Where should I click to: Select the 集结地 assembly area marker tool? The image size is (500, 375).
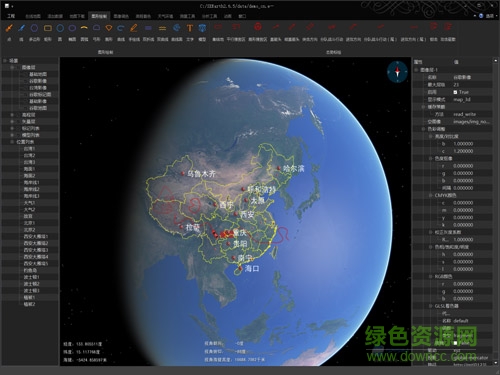(x=218, y=32)
